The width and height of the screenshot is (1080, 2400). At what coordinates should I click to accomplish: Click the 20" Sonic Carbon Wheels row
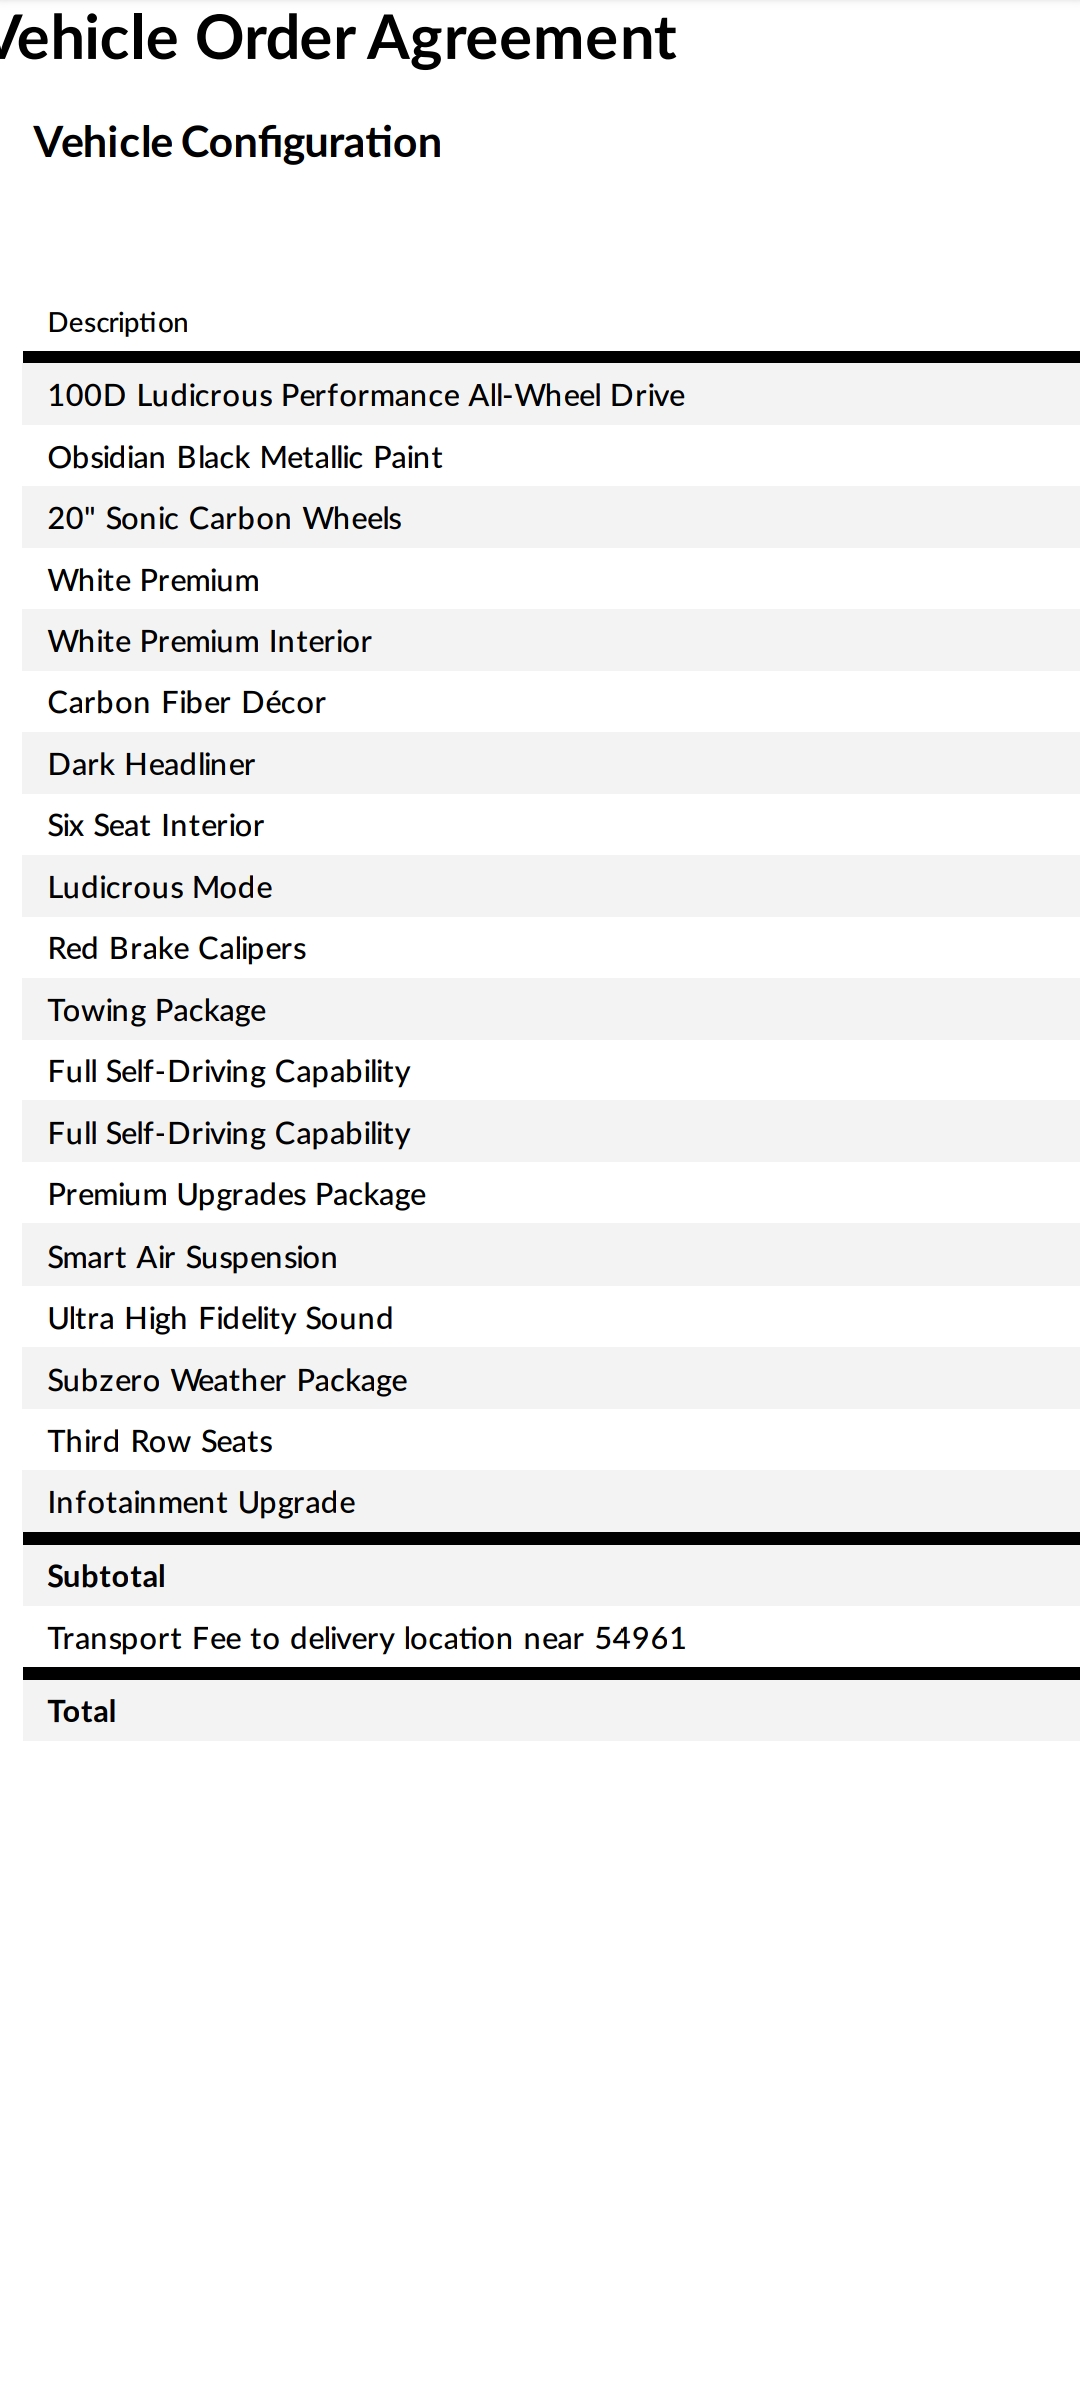point(225,519)
